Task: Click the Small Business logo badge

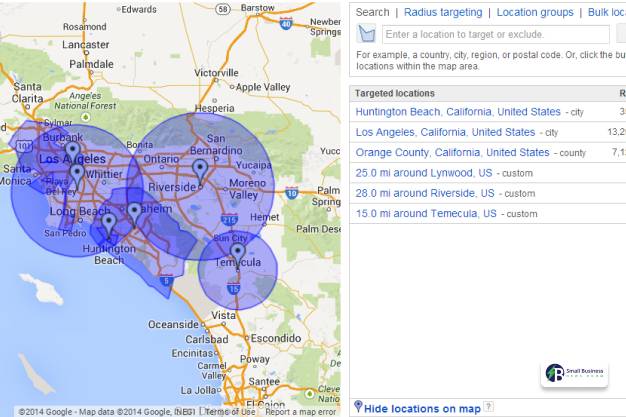Action: 574,373
